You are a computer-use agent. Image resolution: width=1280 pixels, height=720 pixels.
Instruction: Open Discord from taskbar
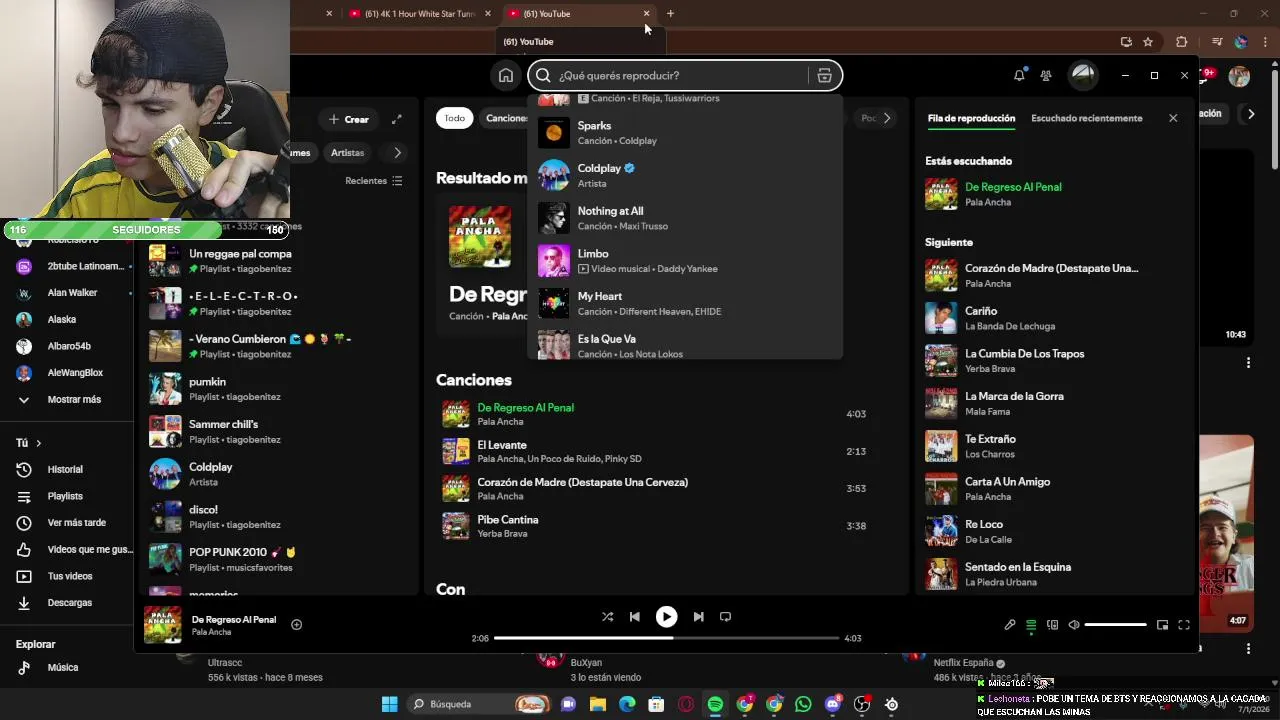coord(833,704)
